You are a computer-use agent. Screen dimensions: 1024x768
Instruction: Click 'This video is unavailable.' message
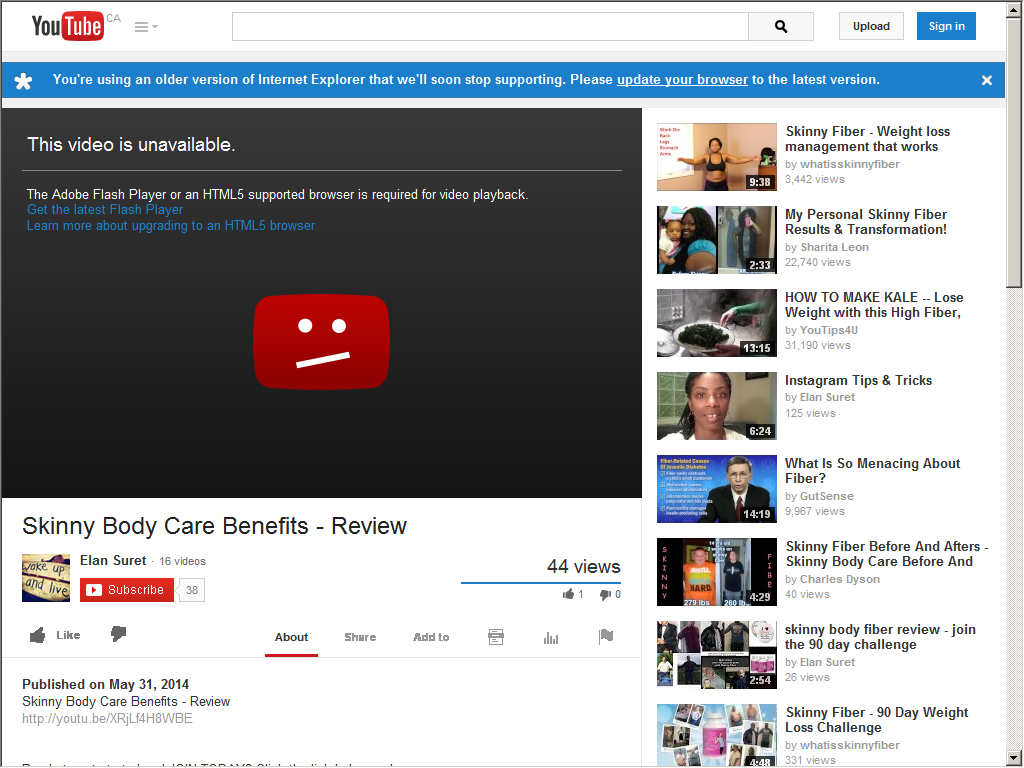131,144
